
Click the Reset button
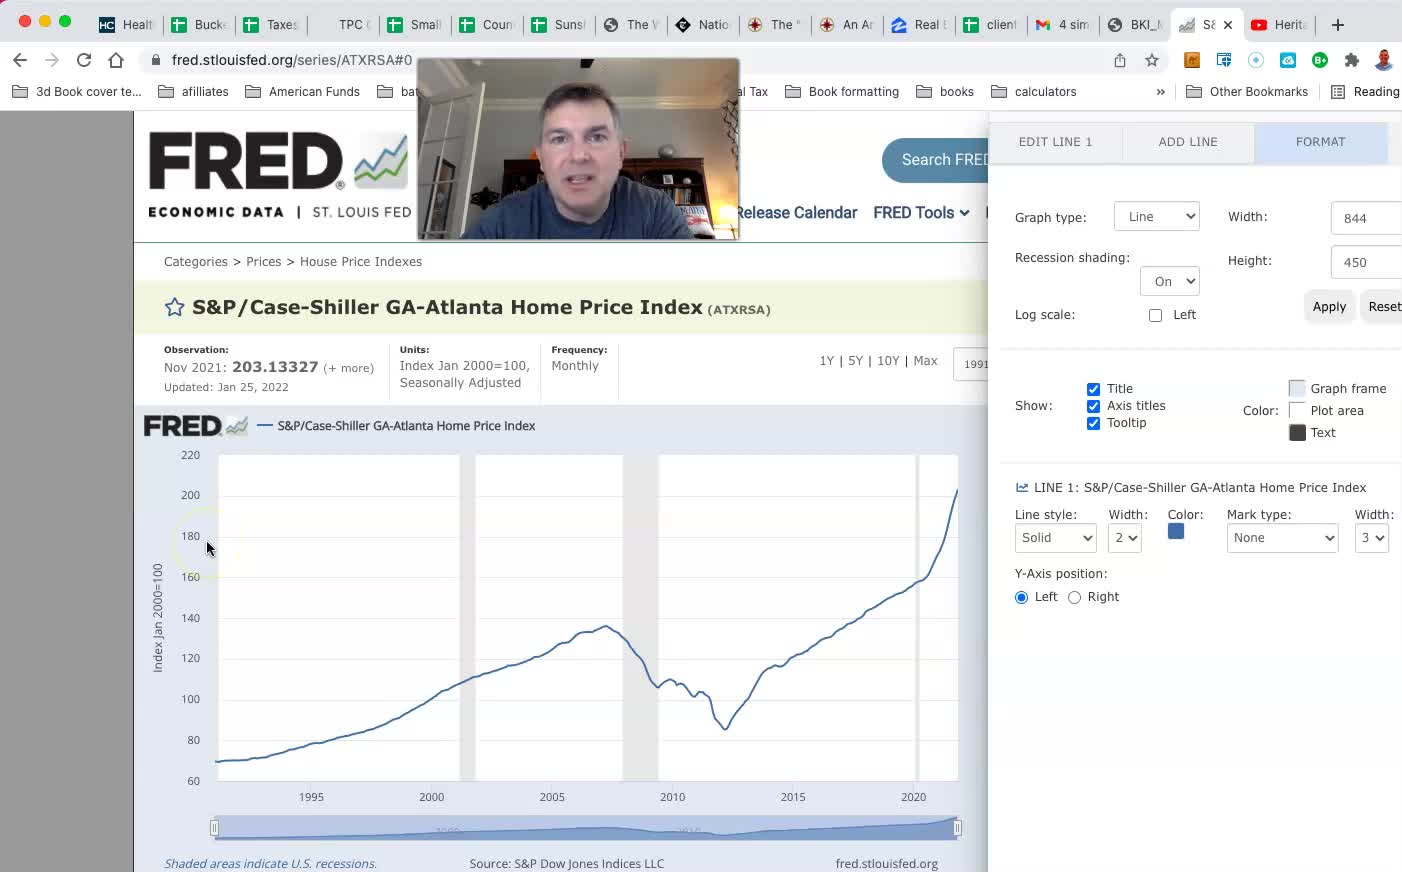[1384, 307]
